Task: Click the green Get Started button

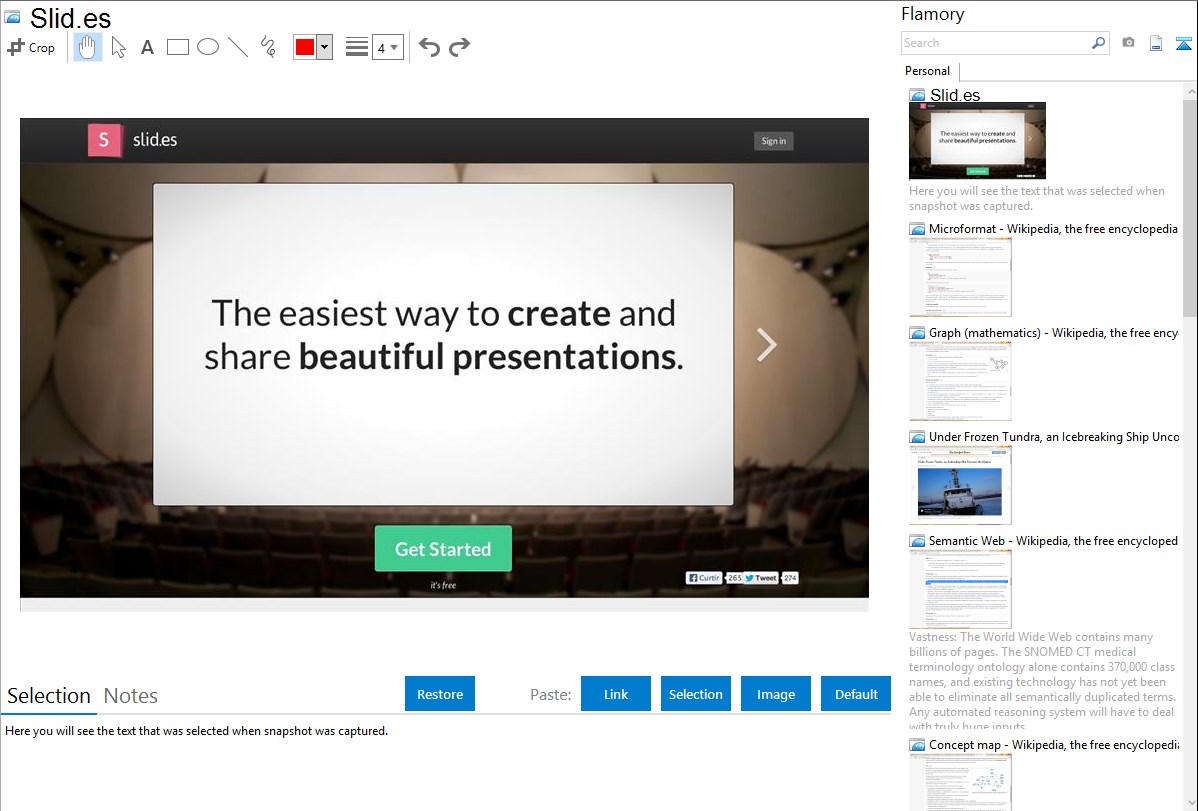Action: click(x=443, y=549)
